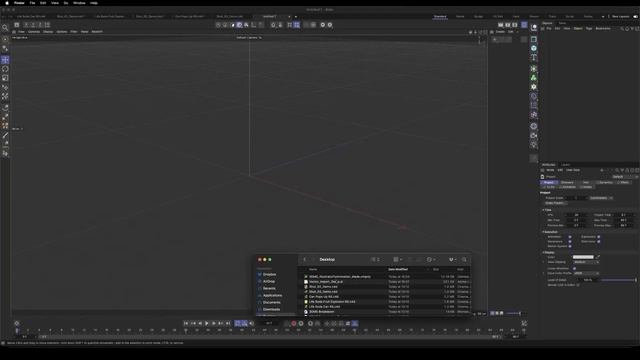The width and height of the screenshot is (640, 360).
Task: Open the Info tab in Attributes
Action: [x=586, y=182]
